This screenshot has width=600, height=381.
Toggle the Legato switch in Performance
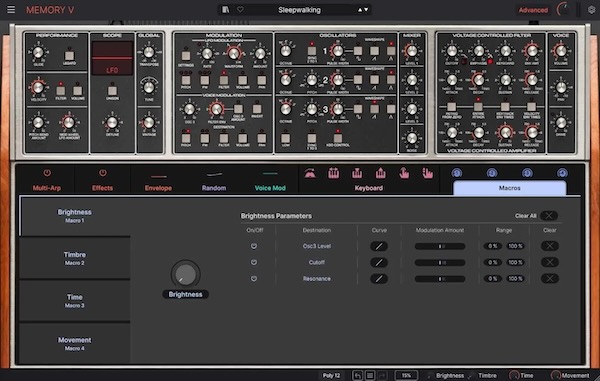(x=69, y=55)
